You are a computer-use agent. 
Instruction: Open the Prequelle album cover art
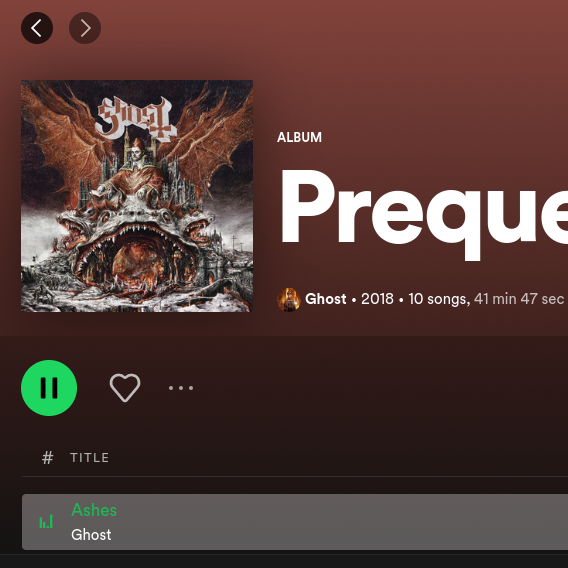[137, 196]
